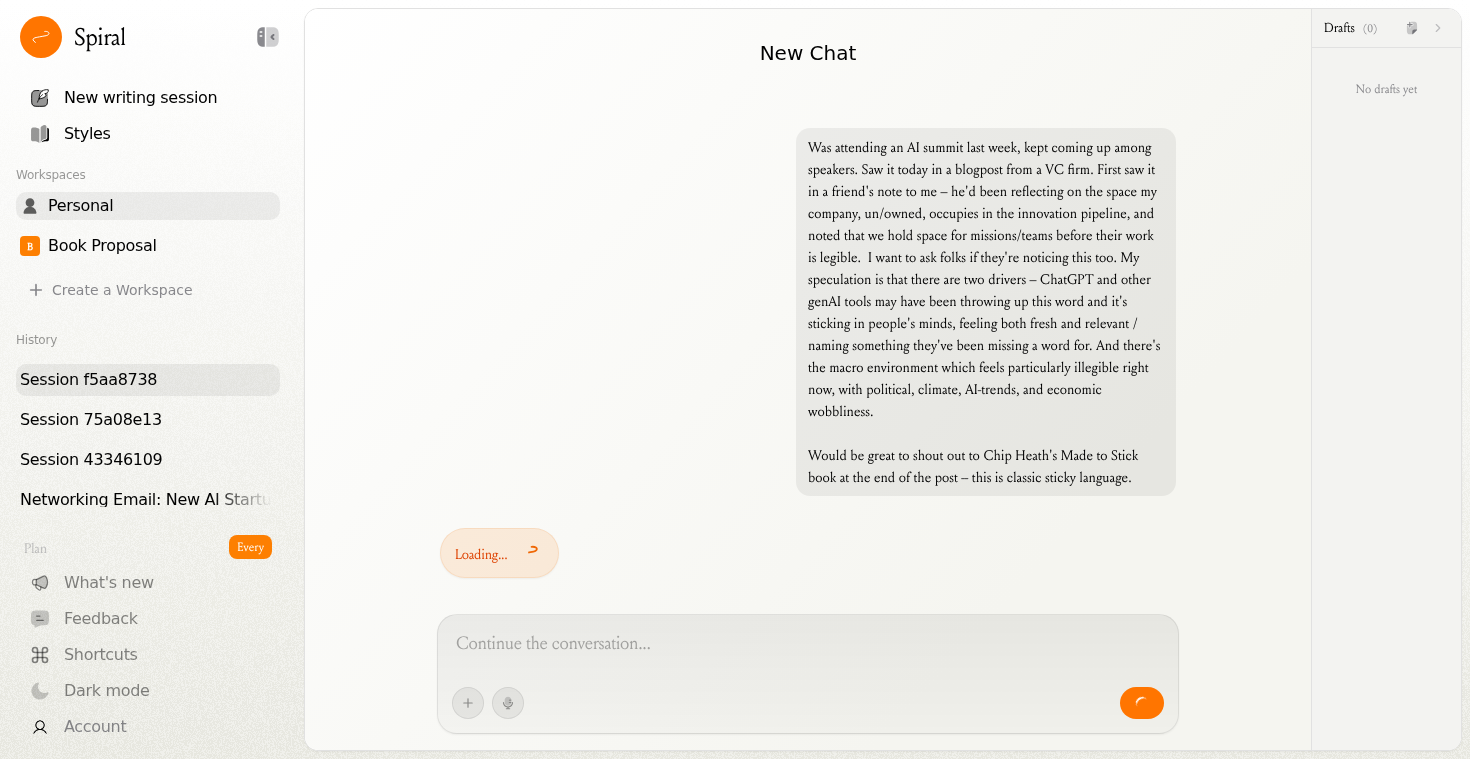Click the Spiral orange logo icon

coord(41,37)
